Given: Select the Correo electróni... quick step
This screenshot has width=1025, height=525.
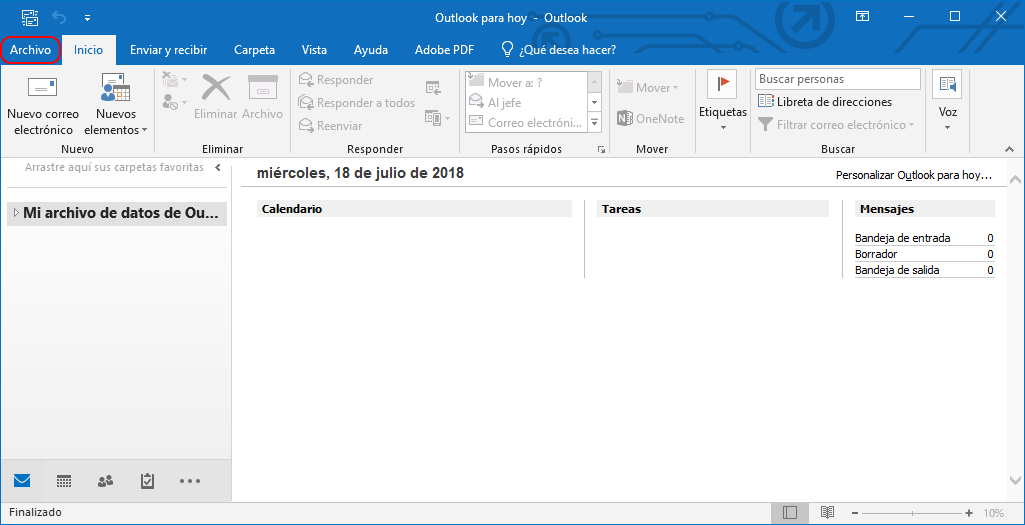Looking at the screenshot, I should (x=526, y=122).
